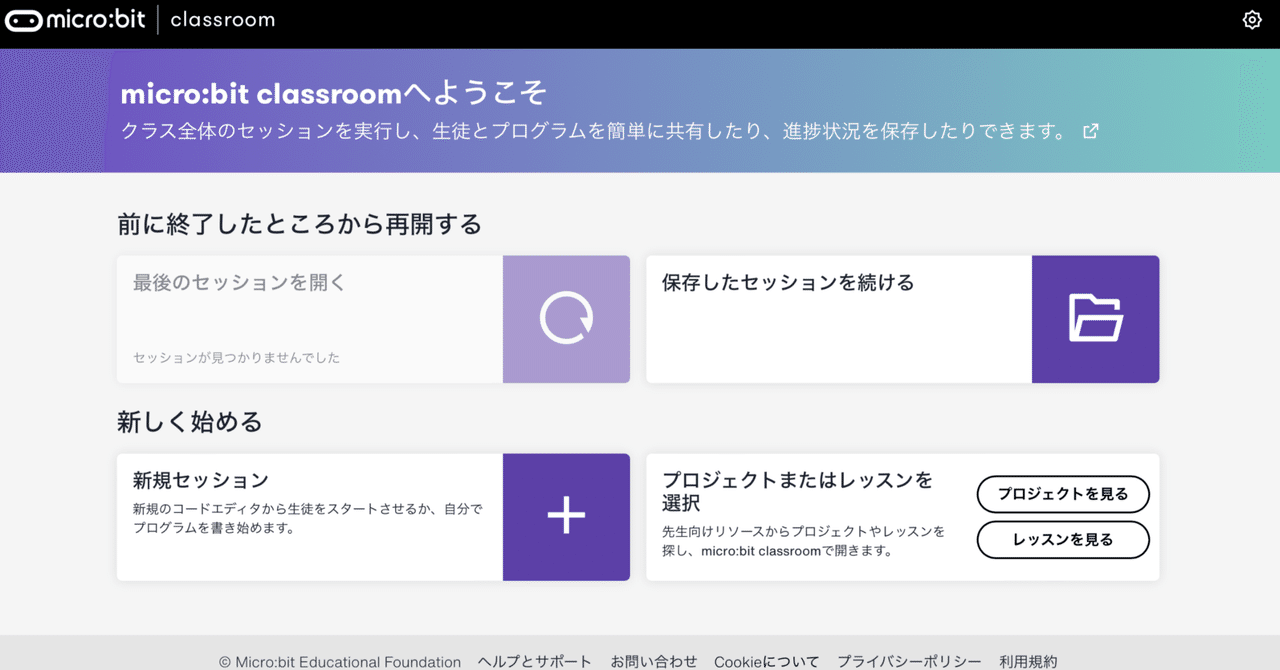Click the micro:bit logo in the header

(74, 19)
